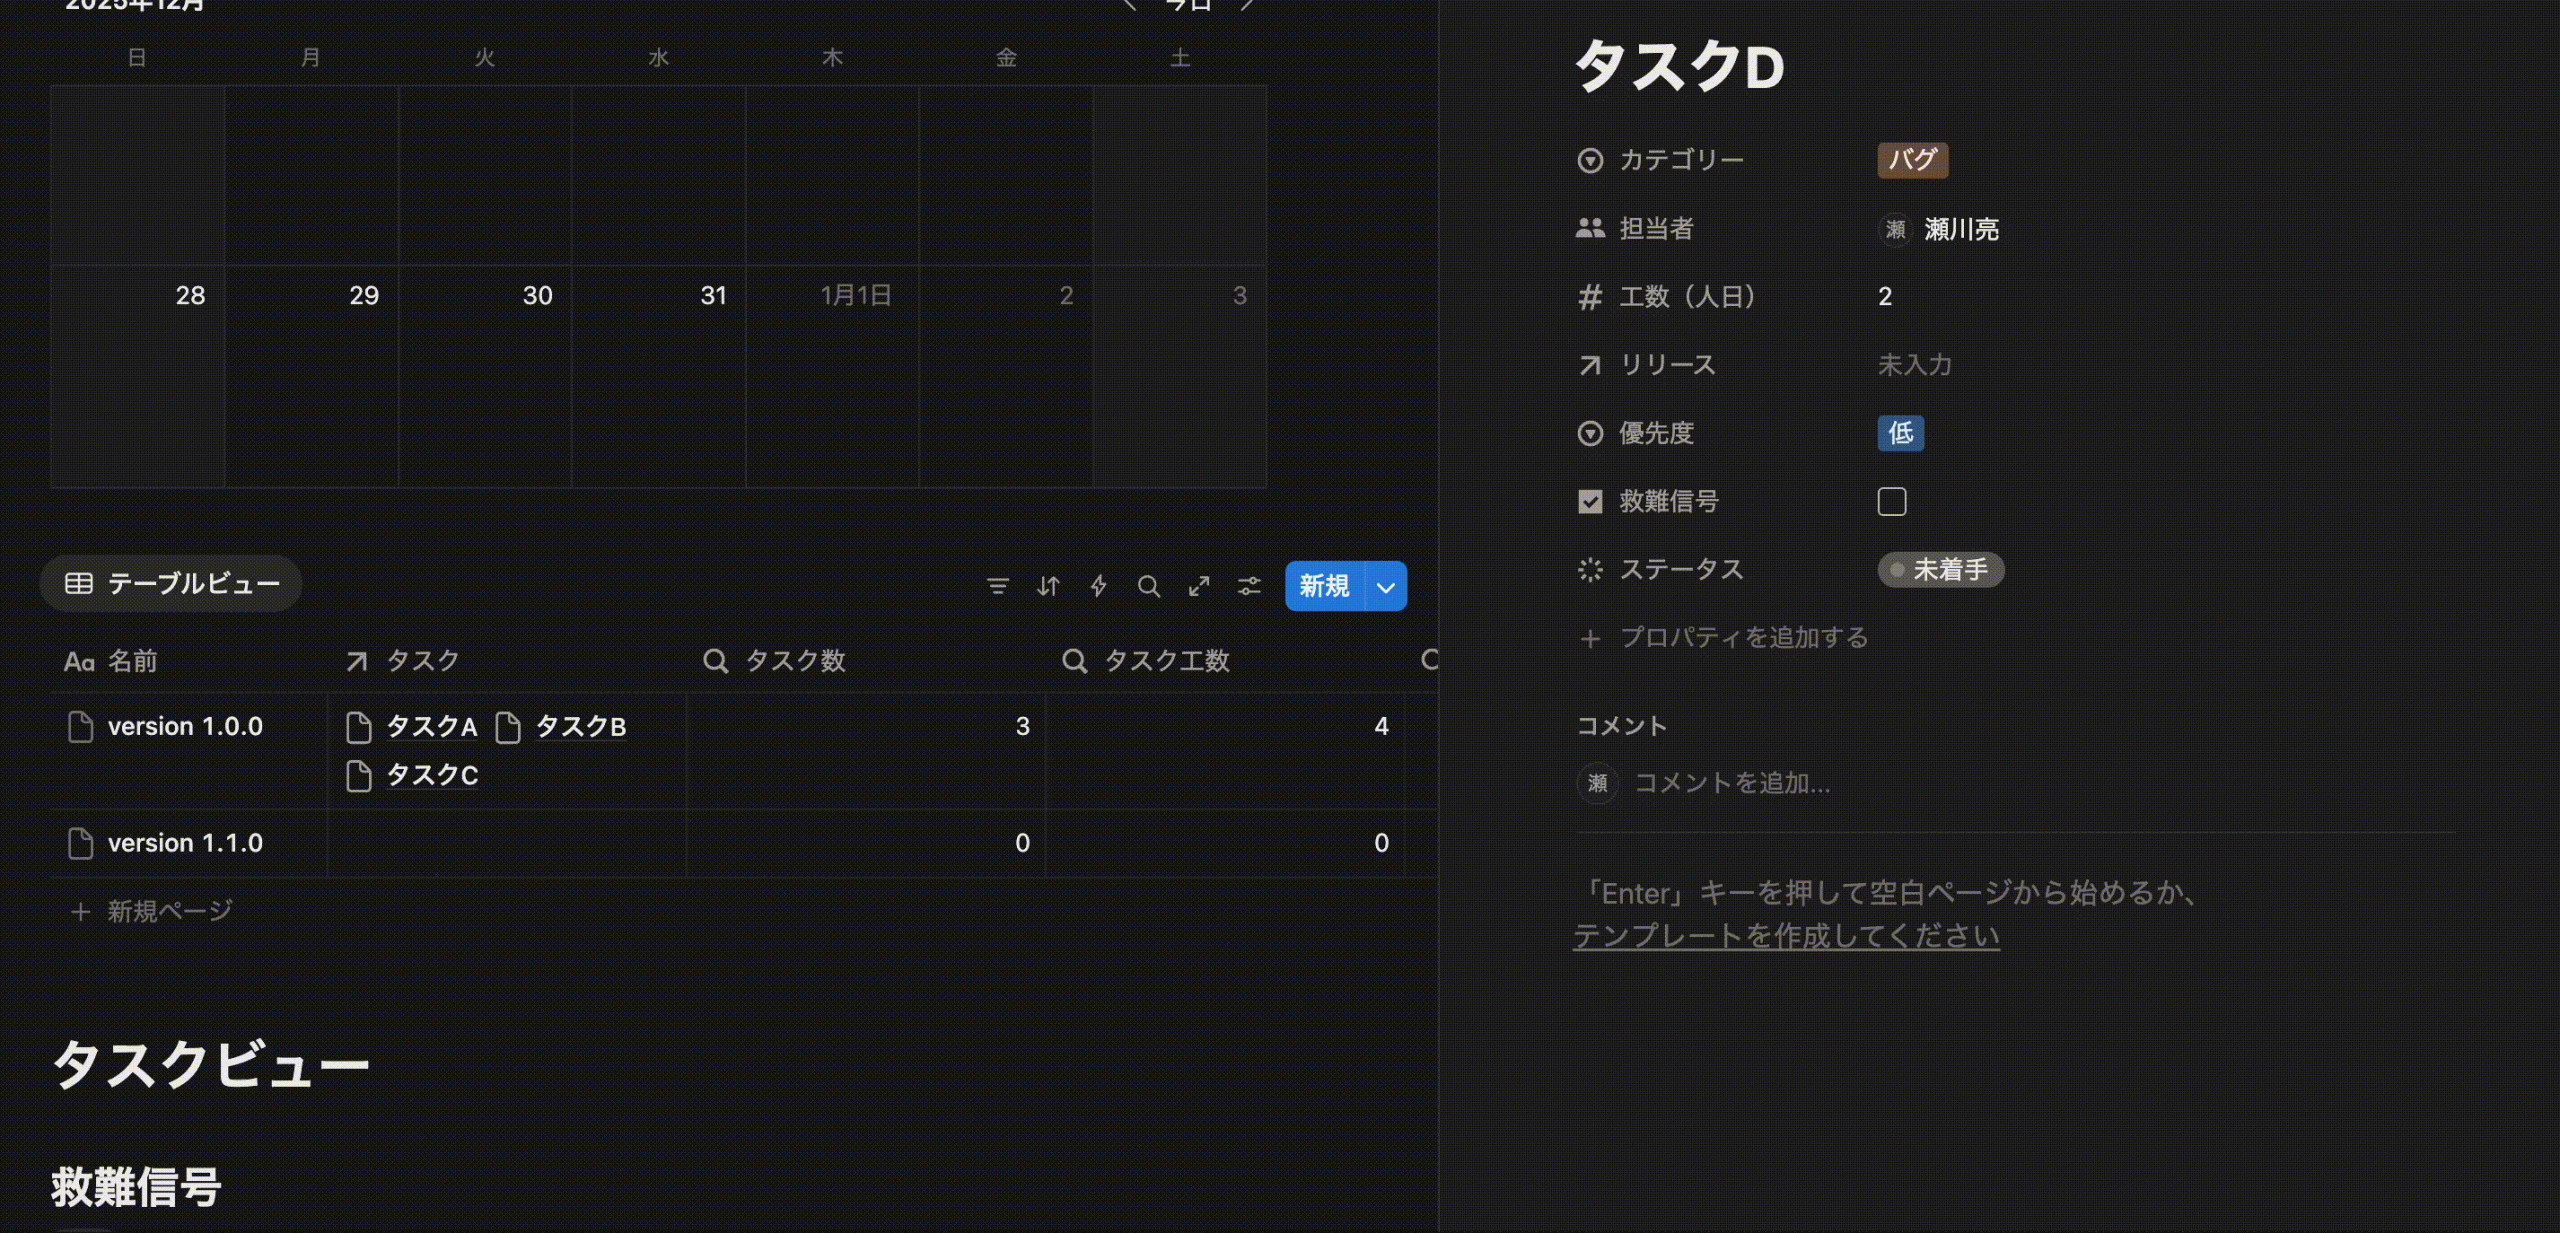Image resolution: width=2560 pixels, height=1233 pixels.
Task: Click 今日 to jump to today
Action: [x=1187, y=5]
